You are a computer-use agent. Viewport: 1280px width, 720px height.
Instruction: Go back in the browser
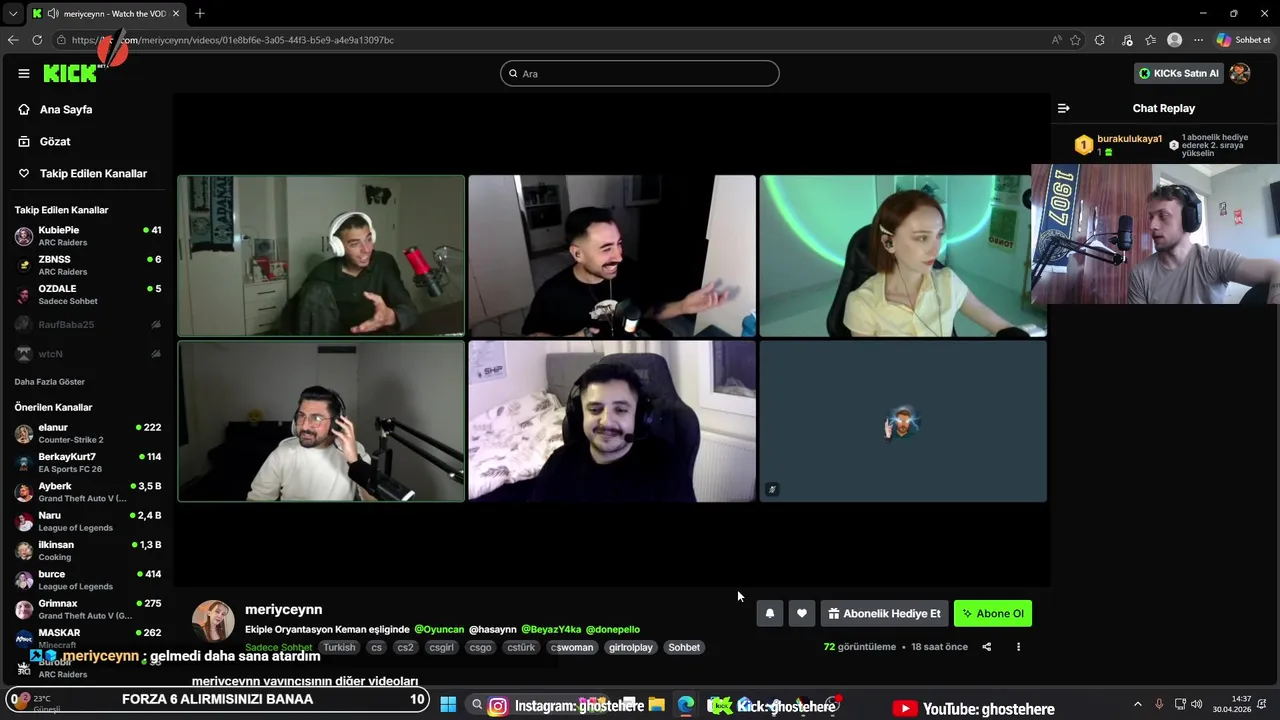[13, 40]
